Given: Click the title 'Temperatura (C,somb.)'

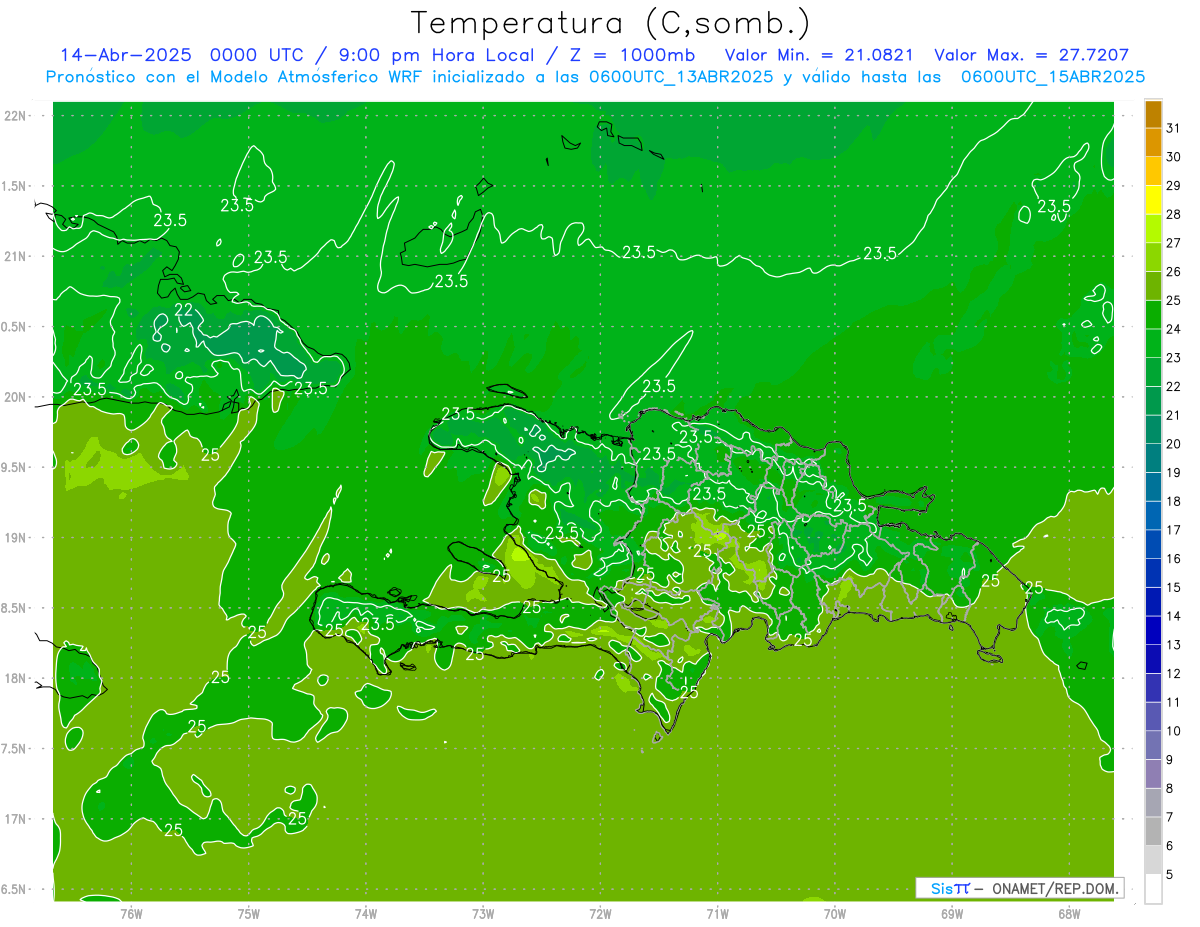Looking at the screenshot, I should [x=611, y=23].
